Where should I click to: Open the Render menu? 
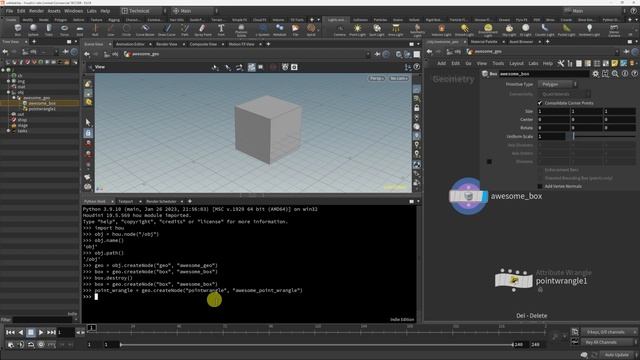(36, 11)
